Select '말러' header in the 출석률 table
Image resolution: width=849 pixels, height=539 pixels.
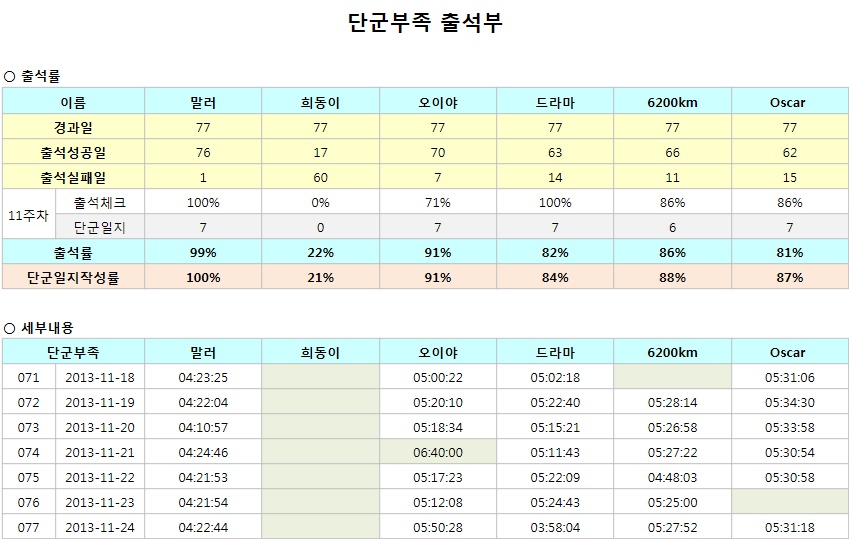tap(203, 102)
